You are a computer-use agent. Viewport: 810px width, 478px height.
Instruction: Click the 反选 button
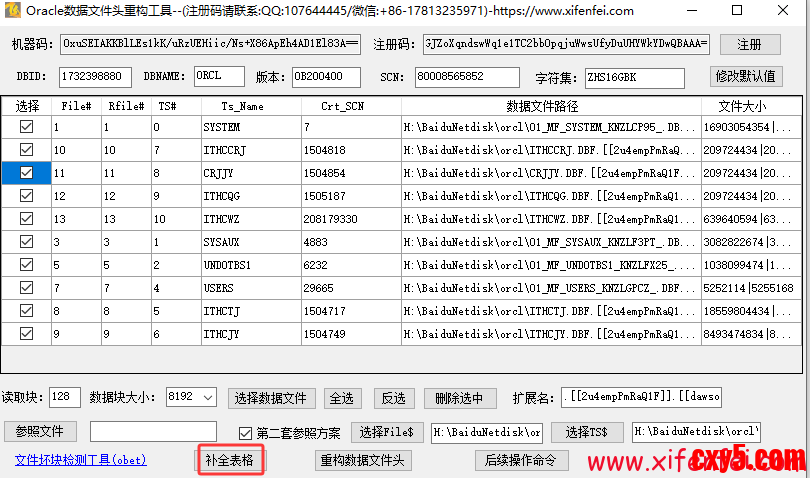tap(394, 398)
